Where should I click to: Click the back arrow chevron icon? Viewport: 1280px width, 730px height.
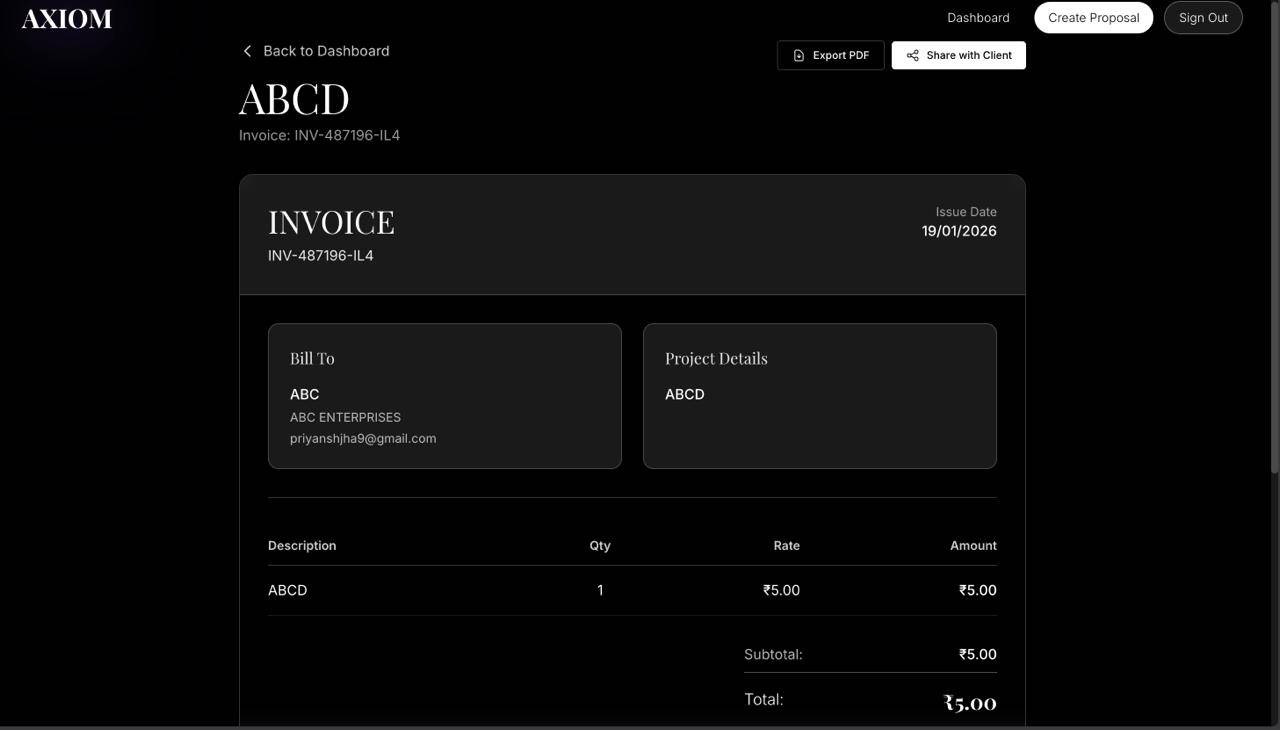[x=247, y=51]
